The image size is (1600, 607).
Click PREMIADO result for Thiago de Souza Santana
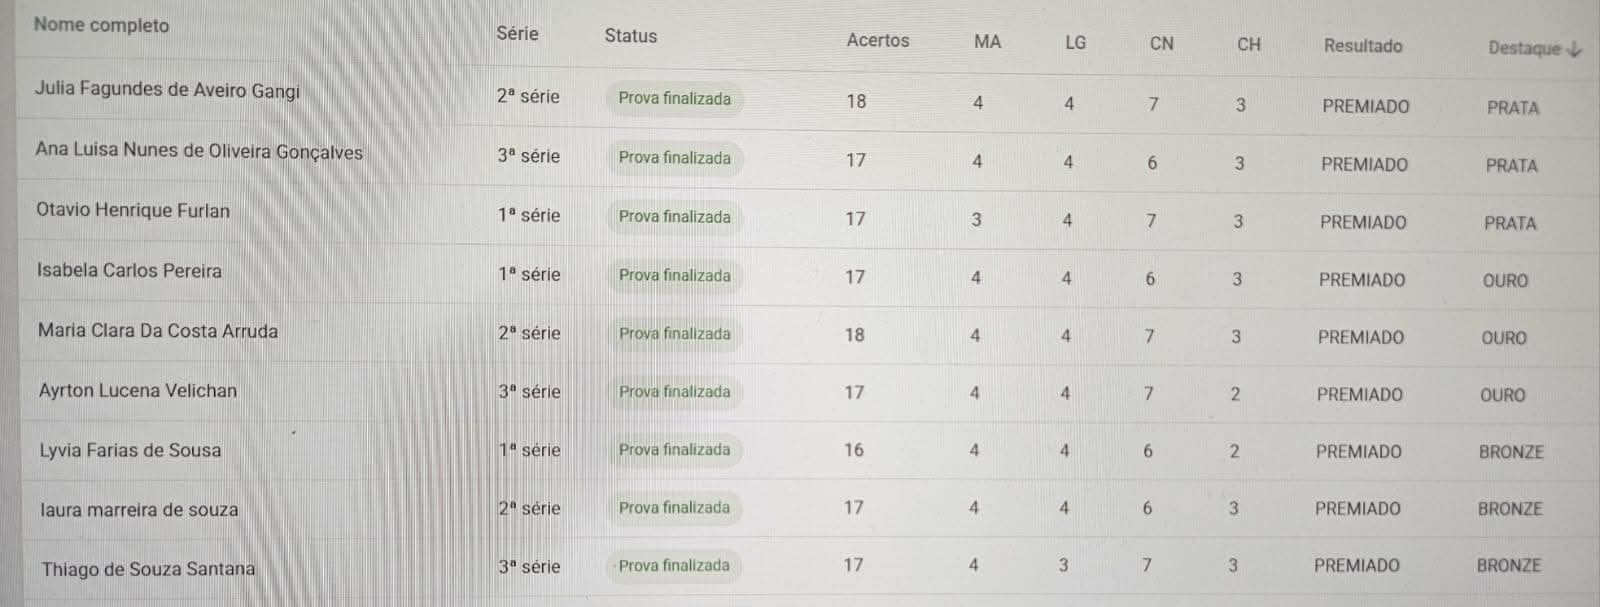[1357, 566]
